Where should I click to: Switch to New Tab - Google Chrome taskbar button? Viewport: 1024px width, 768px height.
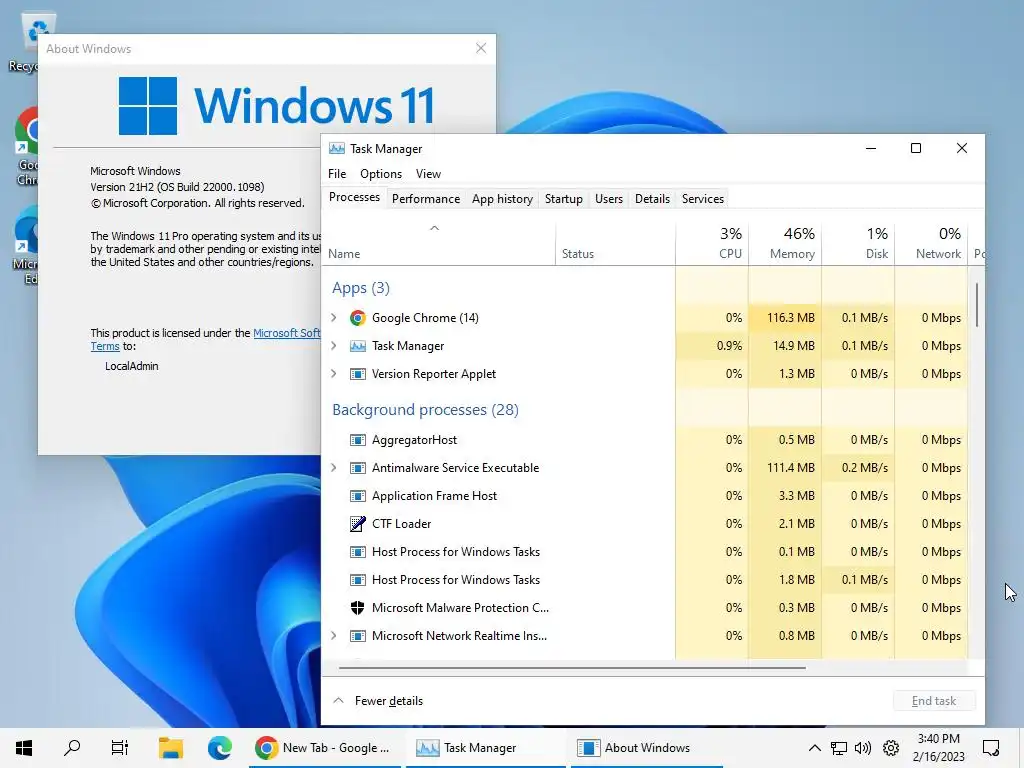(323, 748)
